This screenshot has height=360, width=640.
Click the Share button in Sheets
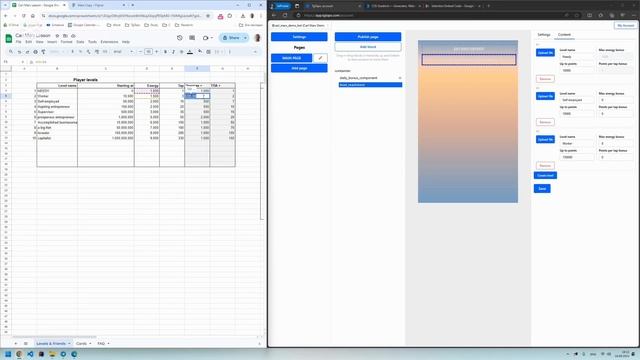(x=231, y=38)
